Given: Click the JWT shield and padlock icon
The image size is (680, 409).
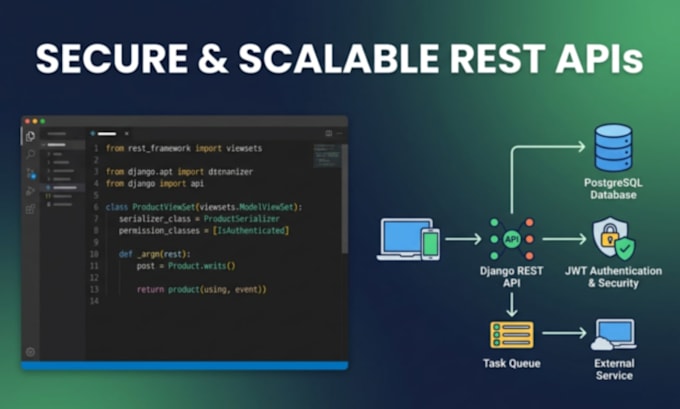Looking at the screenshot, I should pos(613,239).
